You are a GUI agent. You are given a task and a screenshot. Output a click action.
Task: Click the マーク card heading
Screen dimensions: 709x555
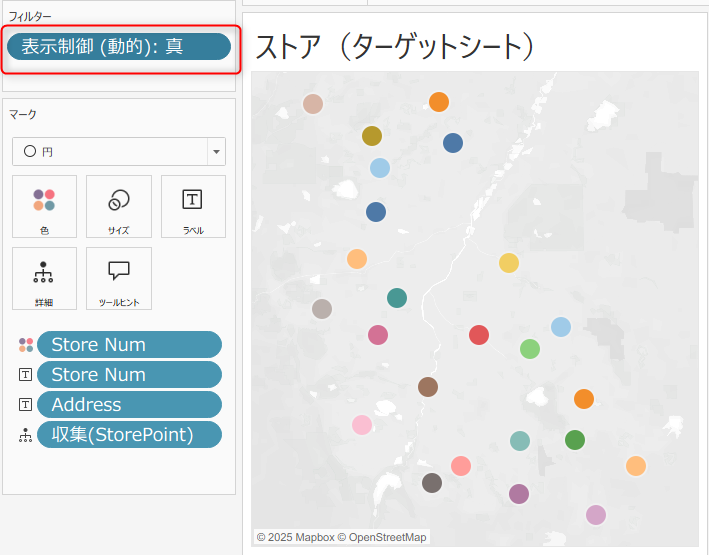point(23,114)
